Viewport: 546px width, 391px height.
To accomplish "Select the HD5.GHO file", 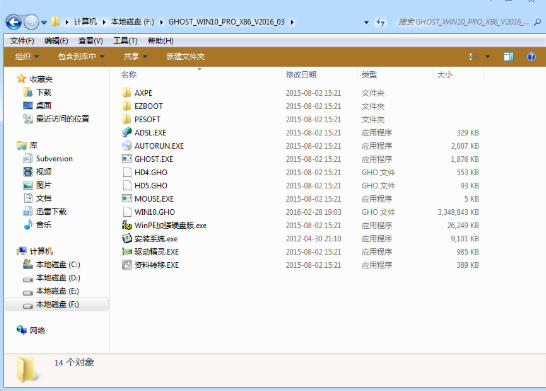I will point(151,186).
